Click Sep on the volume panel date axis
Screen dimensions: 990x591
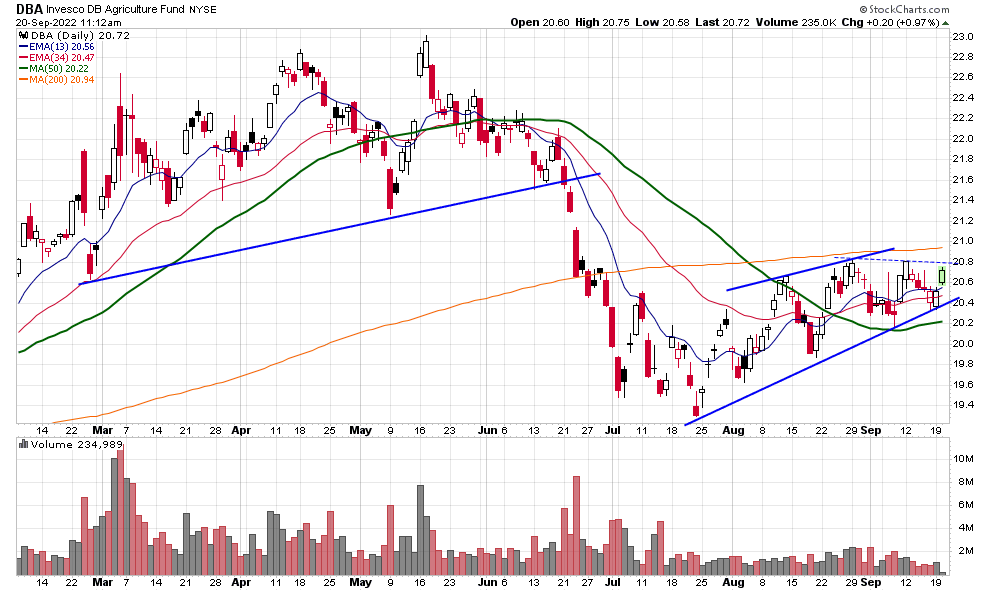pos(871,582)
